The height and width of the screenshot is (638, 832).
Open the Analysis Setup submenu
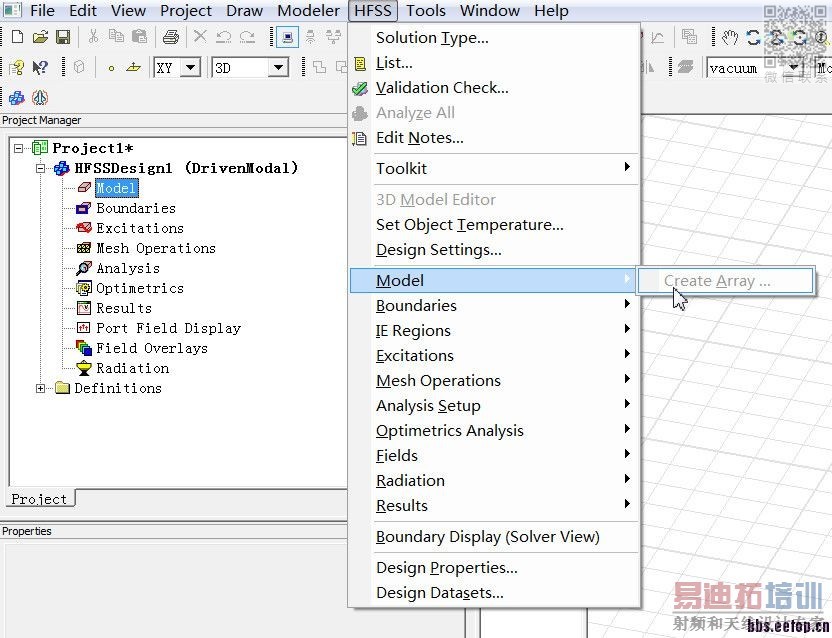point(494,406)
